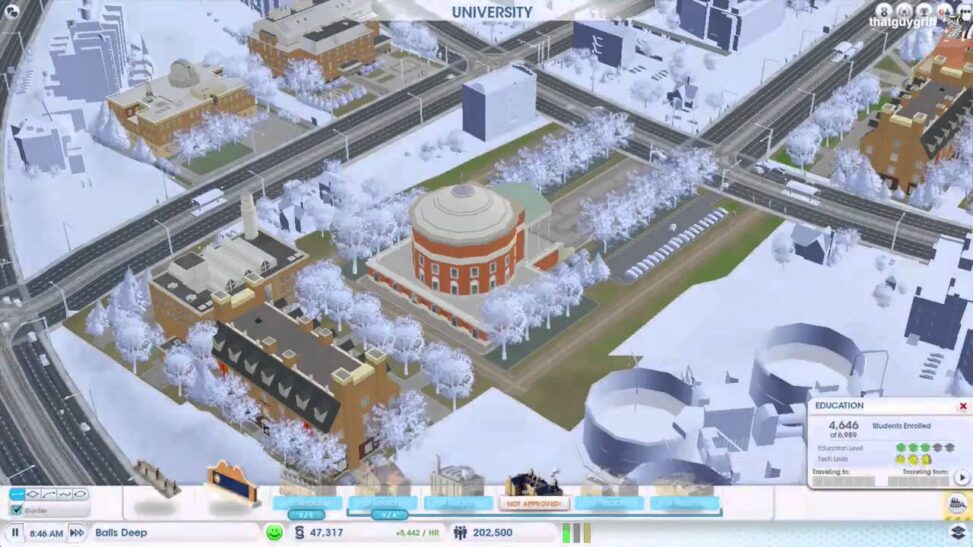Click the round 8 icon top right

coord(884,11)
